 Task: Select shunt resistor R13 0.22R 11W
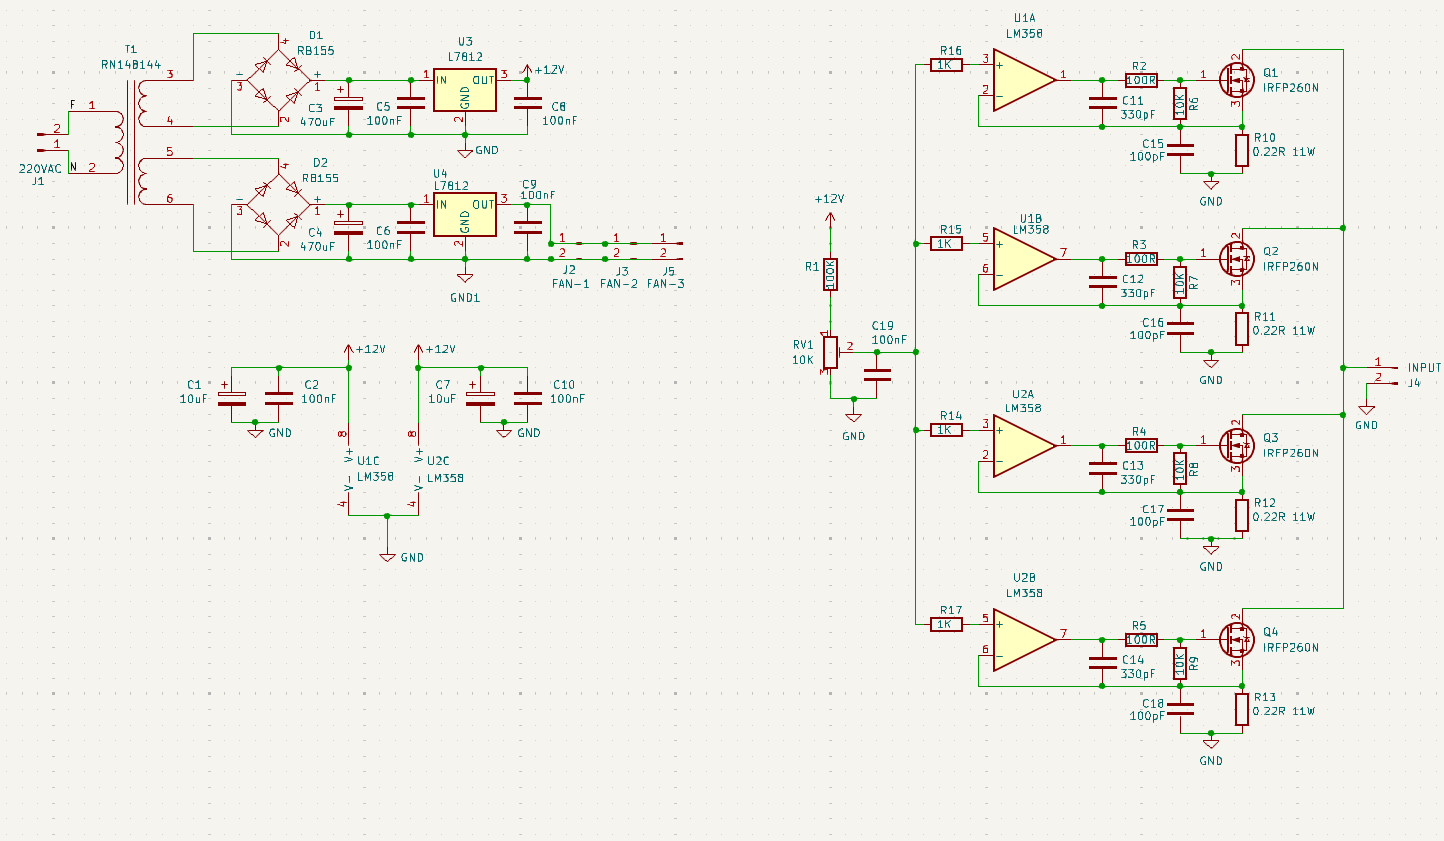(x=1242, y=709)
